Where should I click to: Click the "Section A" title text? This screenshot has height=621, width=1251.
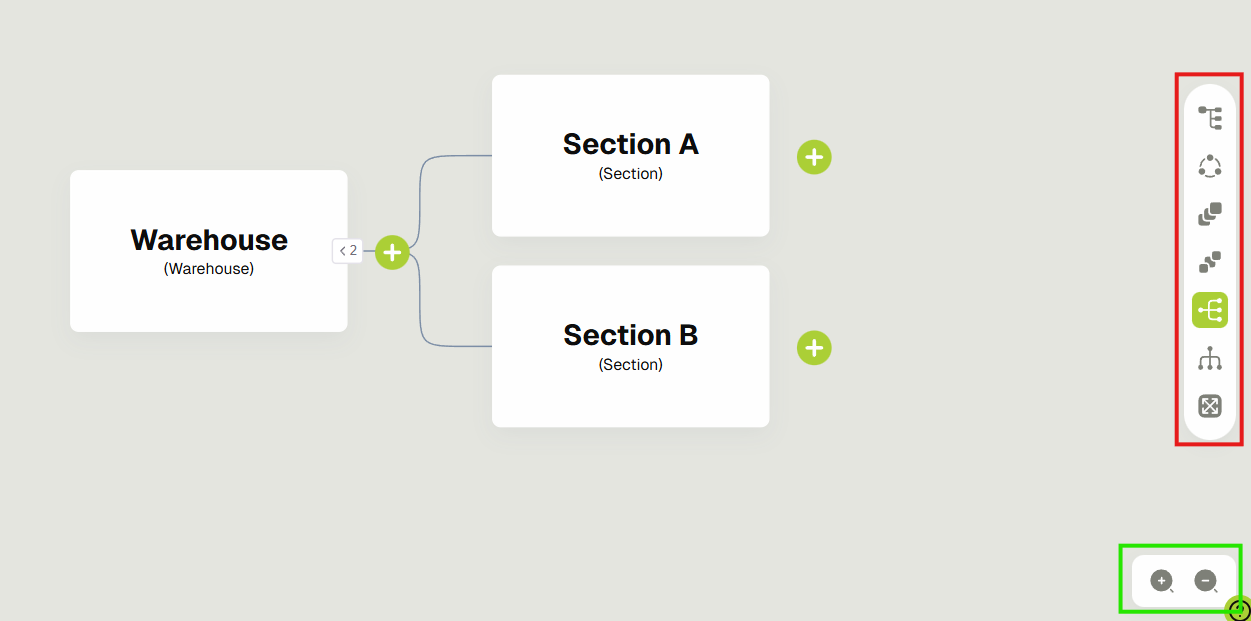pos(630,145)
